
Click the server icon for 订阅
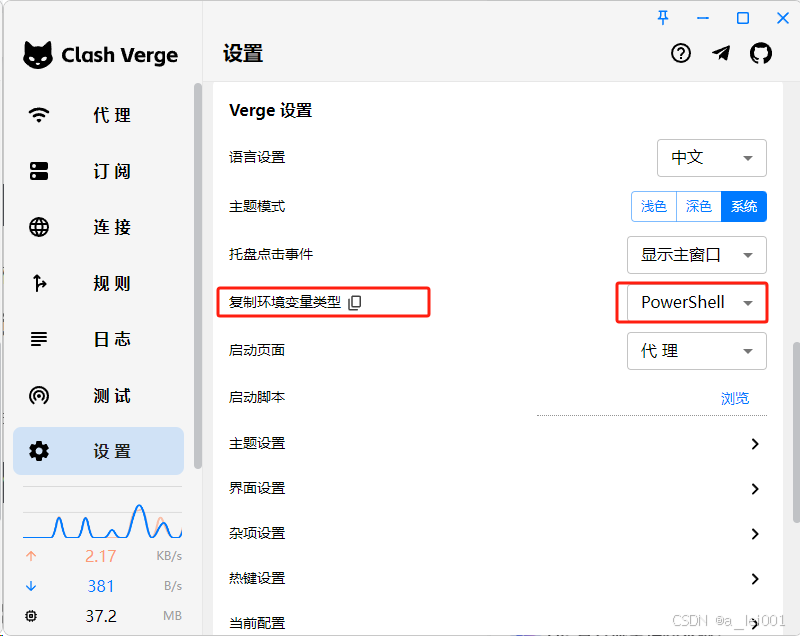click(x=39, y=171)
